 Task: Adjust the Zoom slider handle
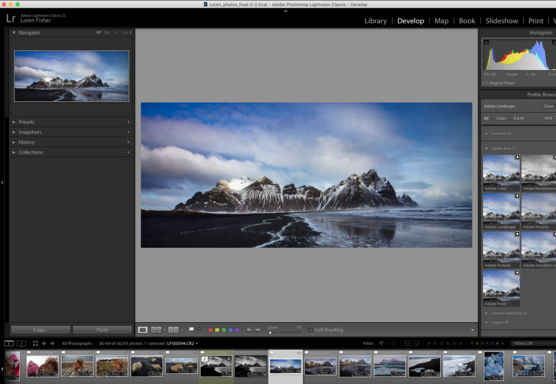[270, 333]
